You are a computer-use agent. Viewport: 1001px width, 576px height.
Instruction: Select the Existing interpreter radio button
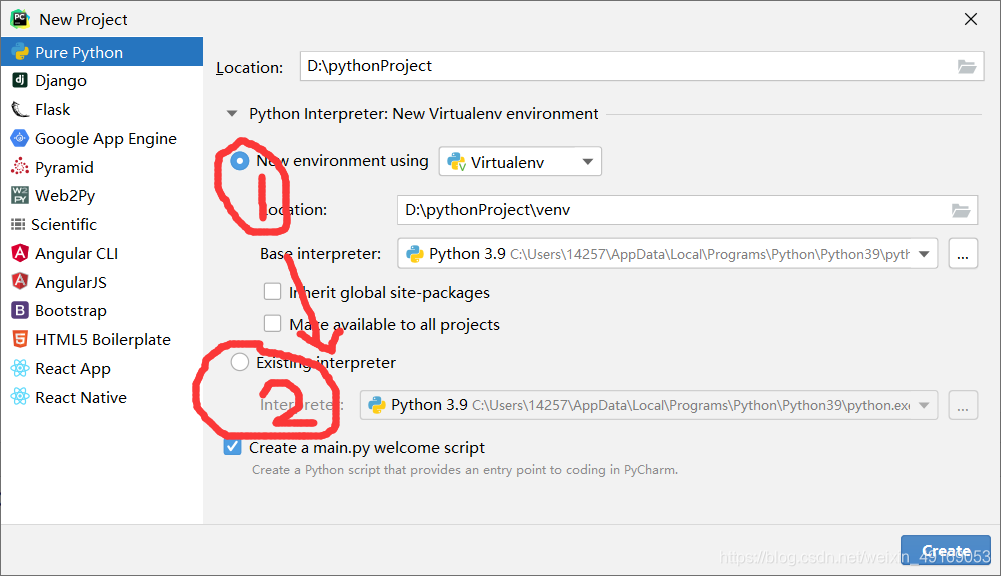coord(239,361)
